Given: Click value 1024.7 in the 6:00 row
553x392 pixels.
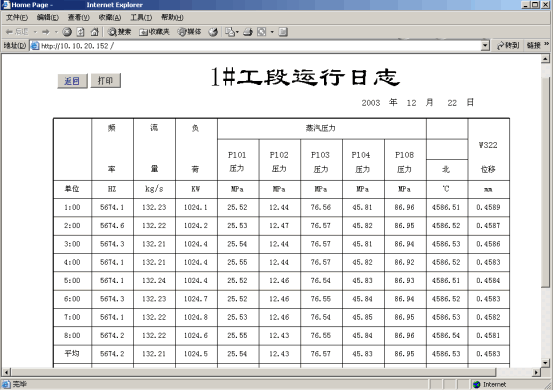Looking at the screenshot, I should pos(196,299).
